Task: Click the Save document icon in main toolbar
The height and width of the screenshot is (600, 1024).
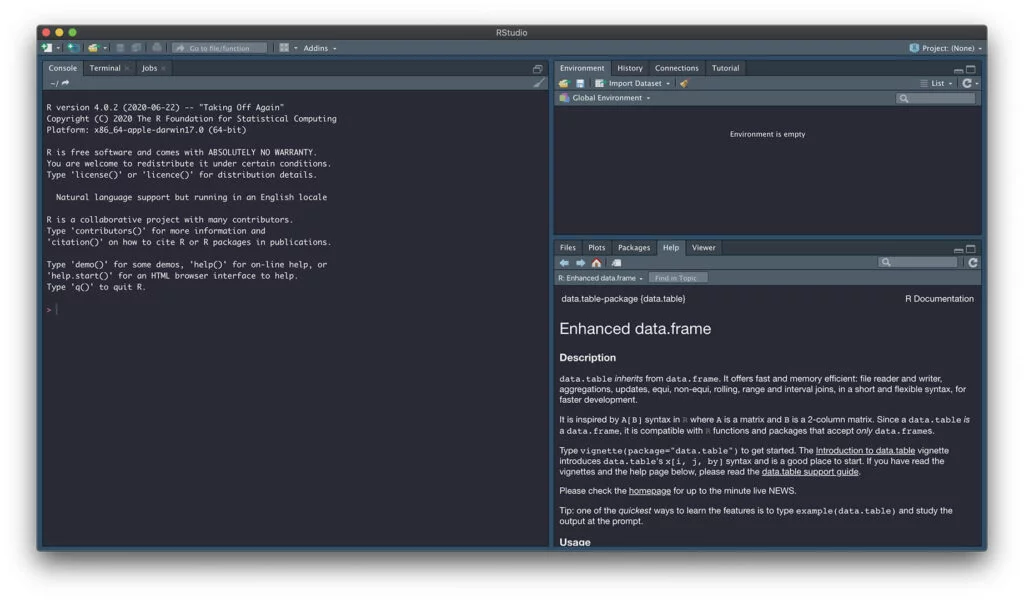Action: [x=120, y=48]
